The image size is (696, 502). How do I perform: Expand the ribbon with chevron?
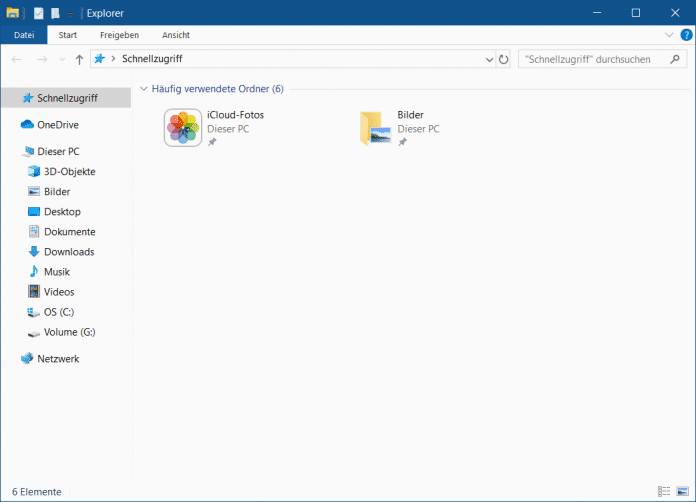click(x=670, y=35)
